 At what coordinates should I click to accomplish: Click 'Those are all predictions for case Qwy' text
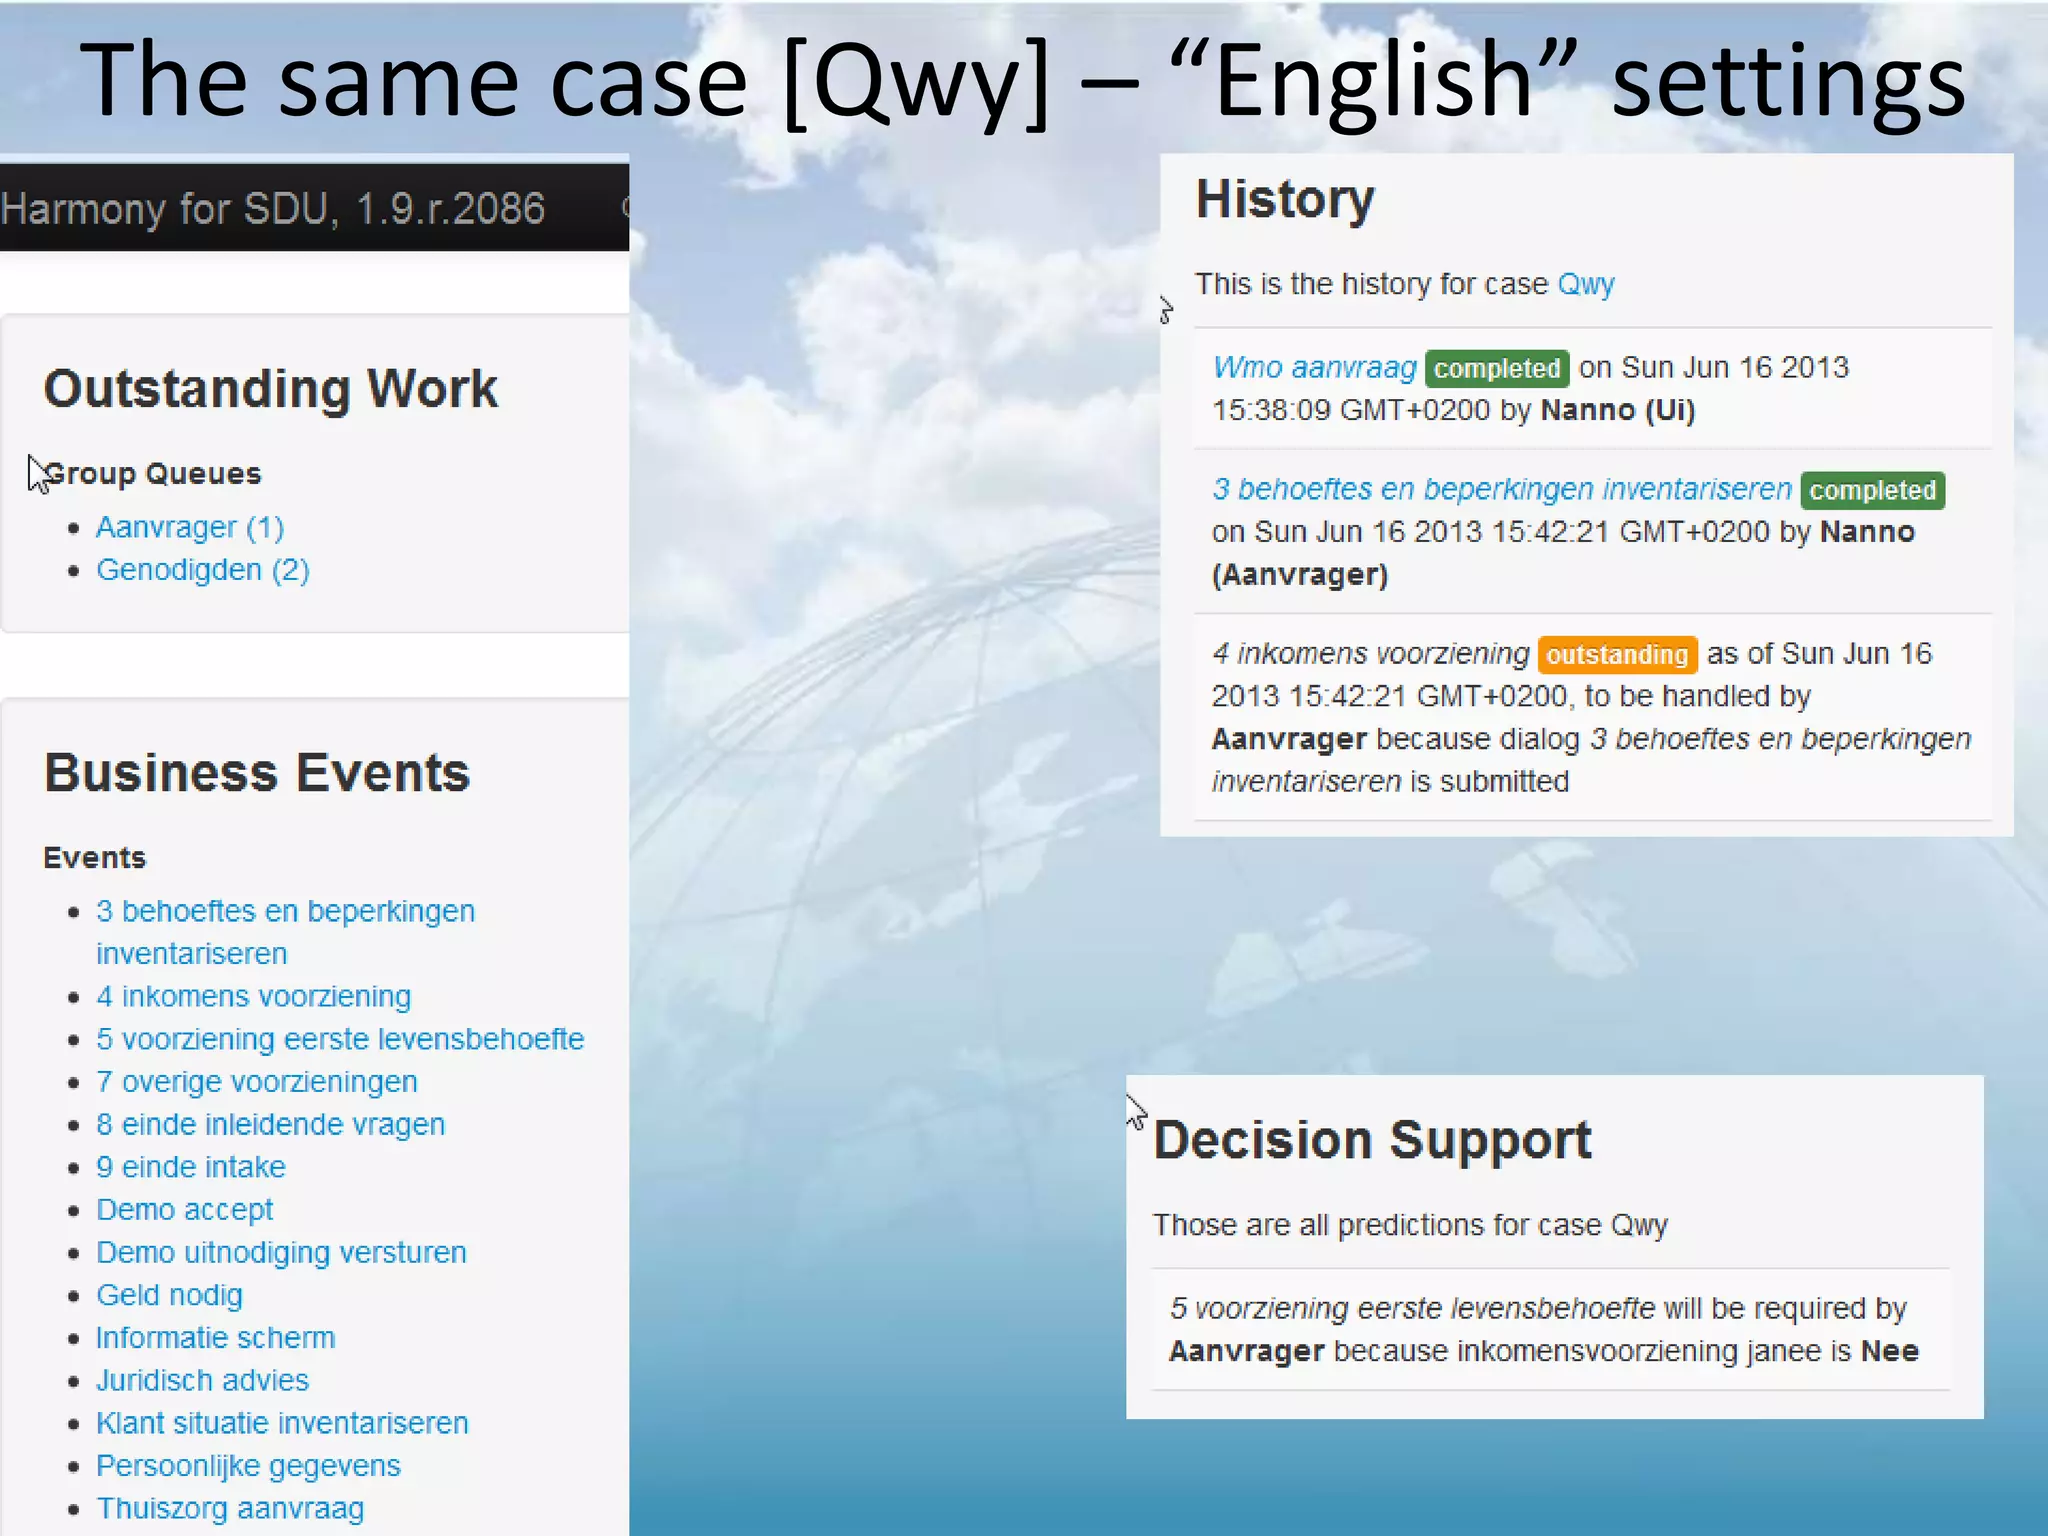tap(1410, 1225)
